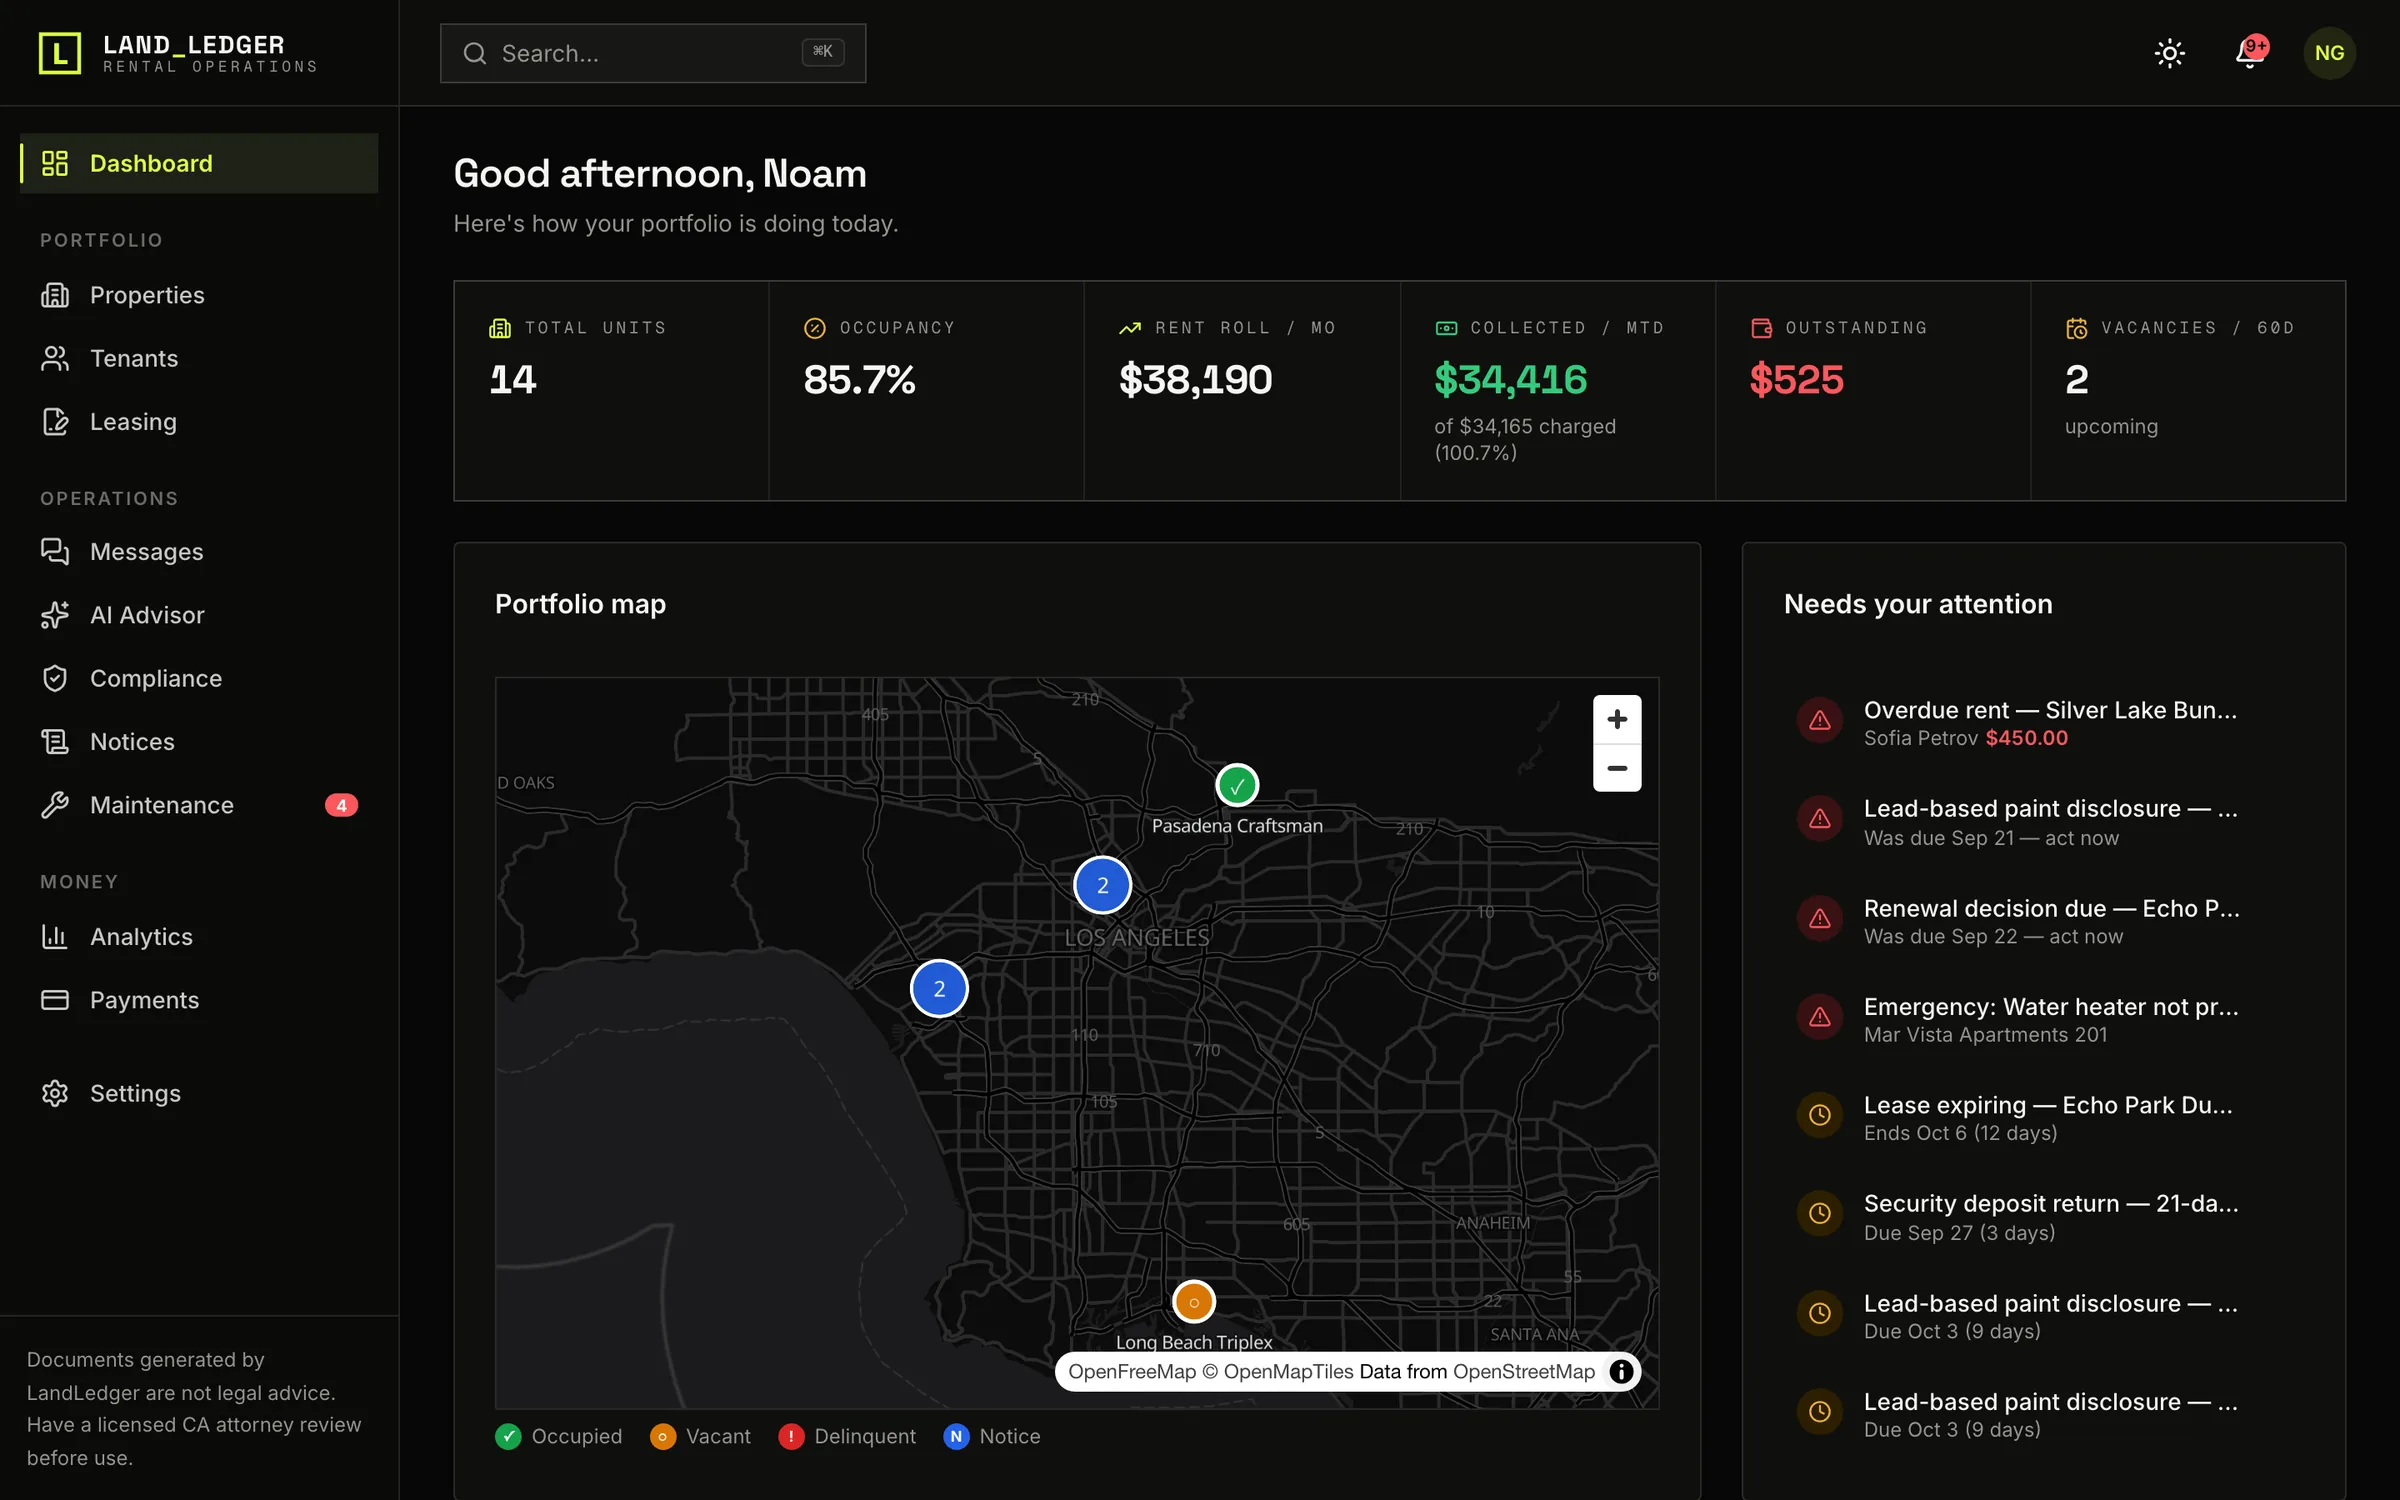Click the search magnifier icon

tap(475, 53)
